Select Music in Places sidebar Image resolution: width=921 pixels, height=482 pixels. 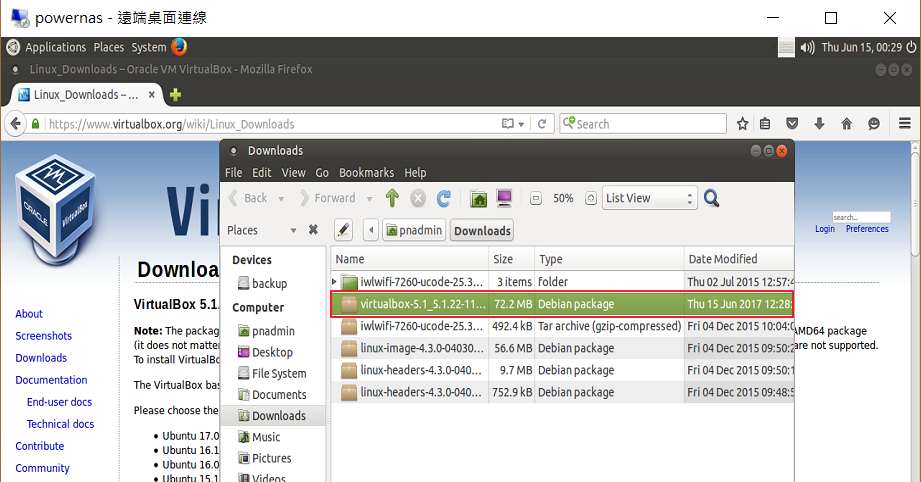pos(259,437)
